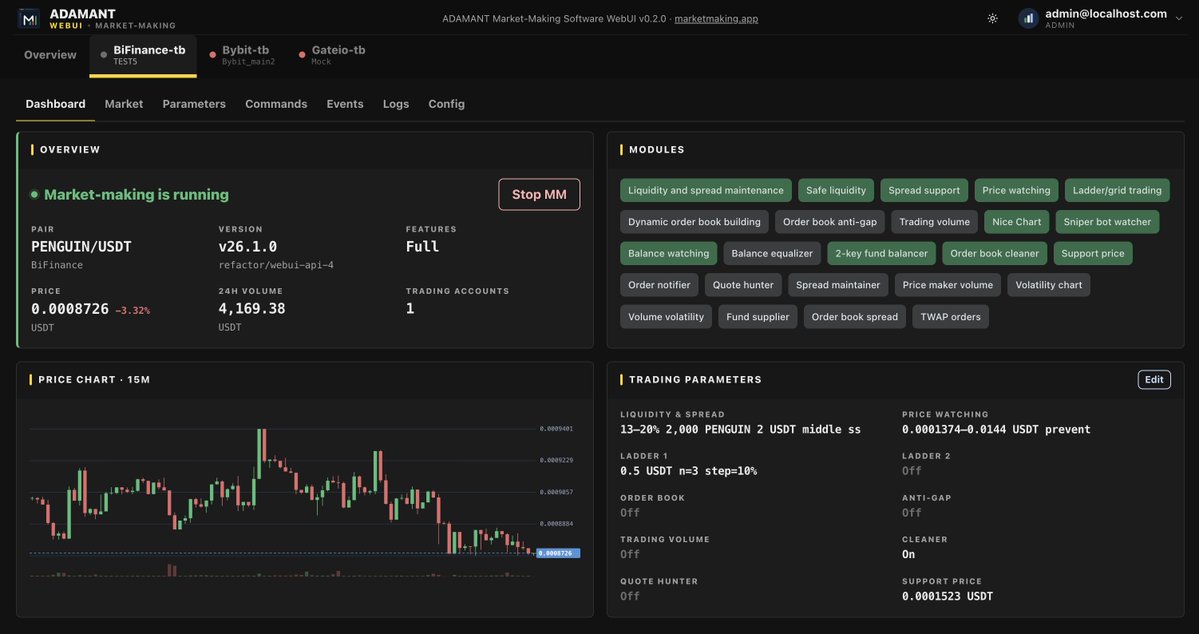Image resolution: width=1199 pixels, height=634 pixels.
Task: Click the ADAMANT logo icon
Action: click(29, 18)
